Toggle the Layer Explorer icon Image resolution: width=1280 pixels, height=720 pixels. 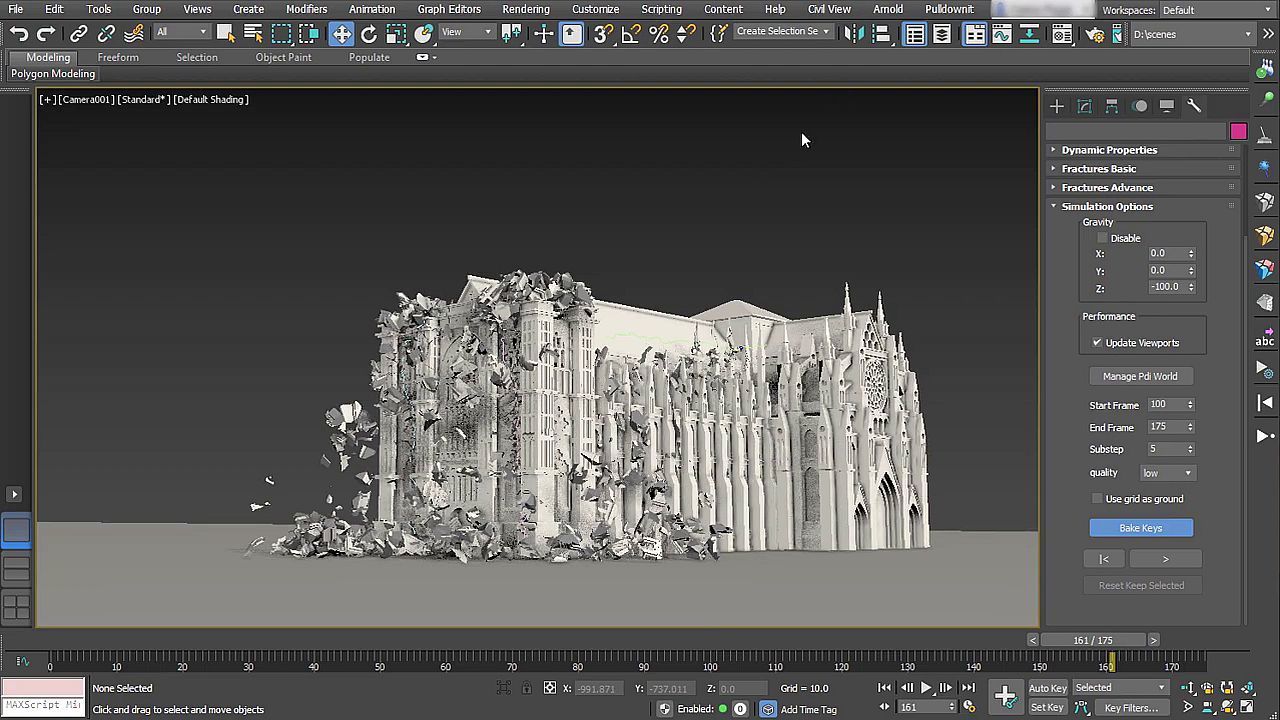(942, 34)
